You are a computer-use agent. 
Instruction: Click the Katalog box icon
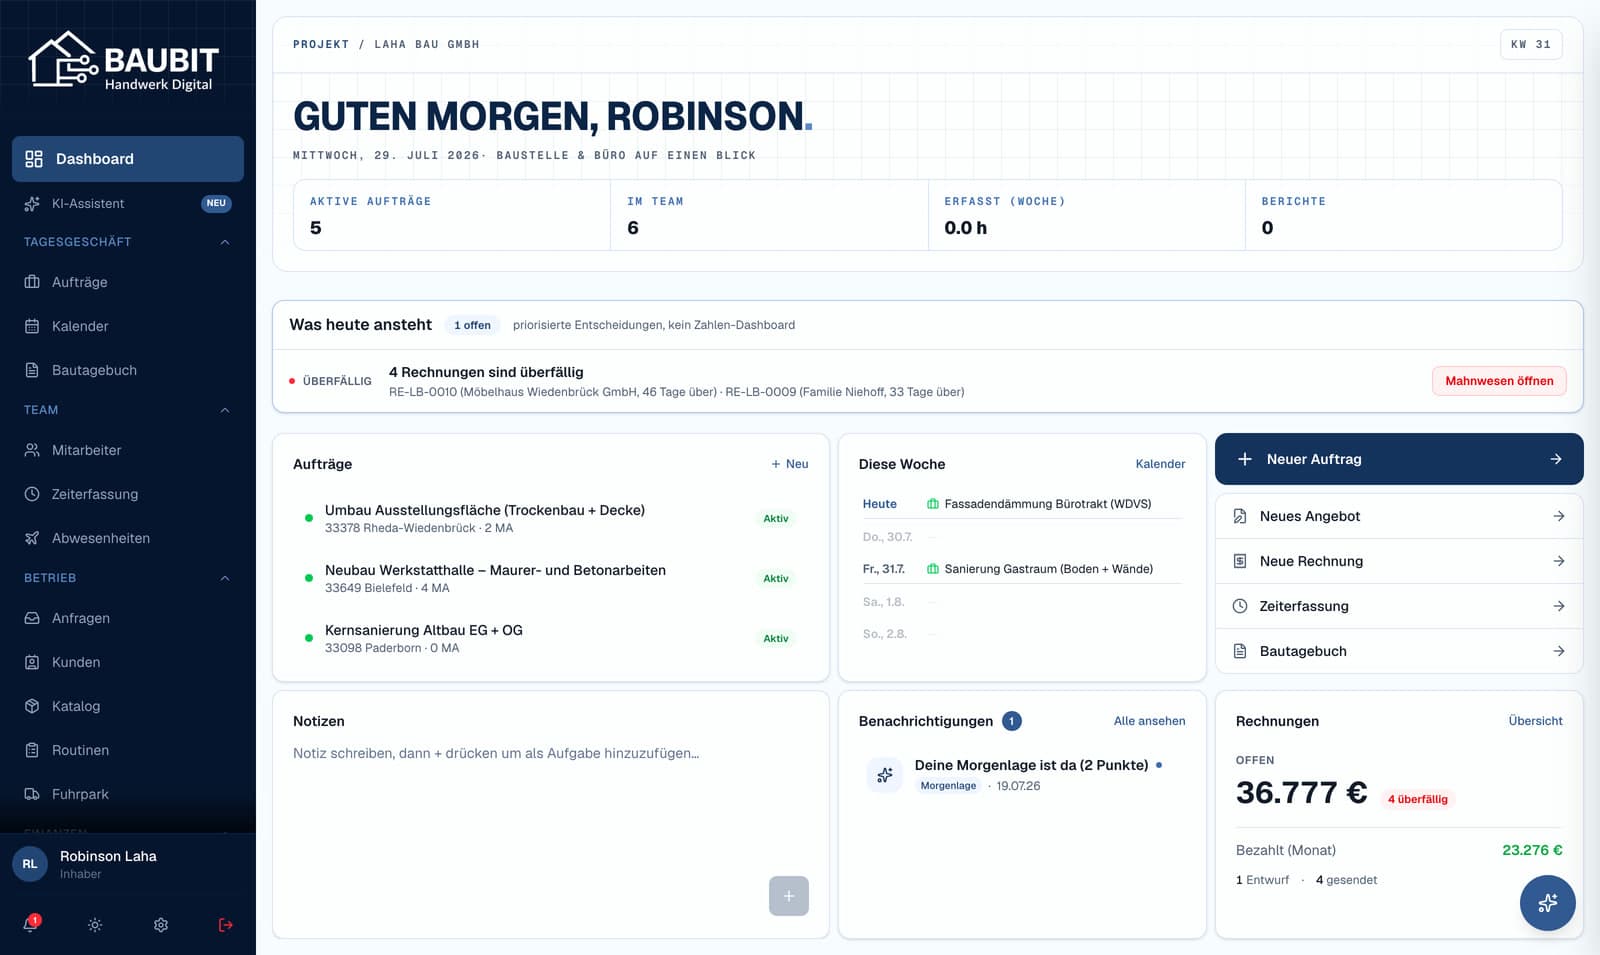point(32,706)
